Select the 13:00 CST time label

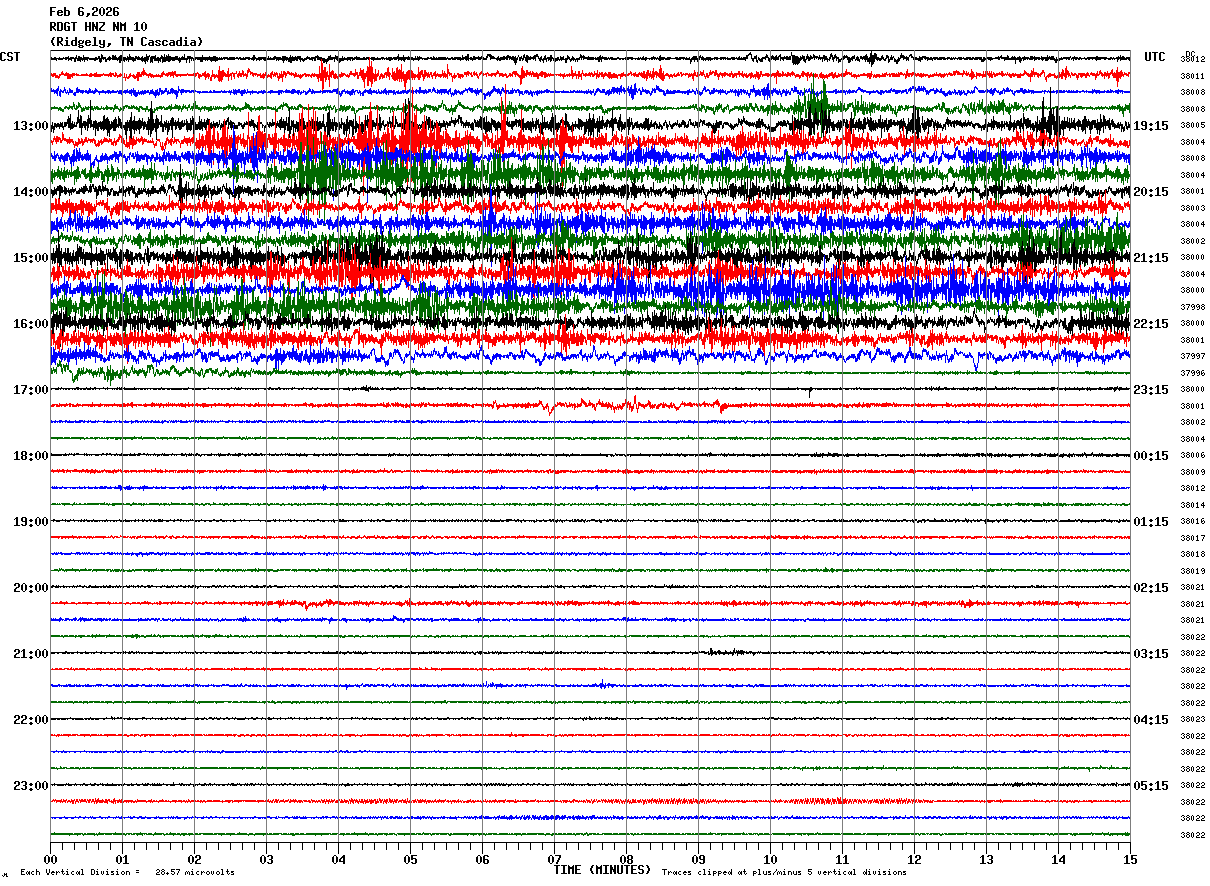pyautogui.click(x=30, y=126)
